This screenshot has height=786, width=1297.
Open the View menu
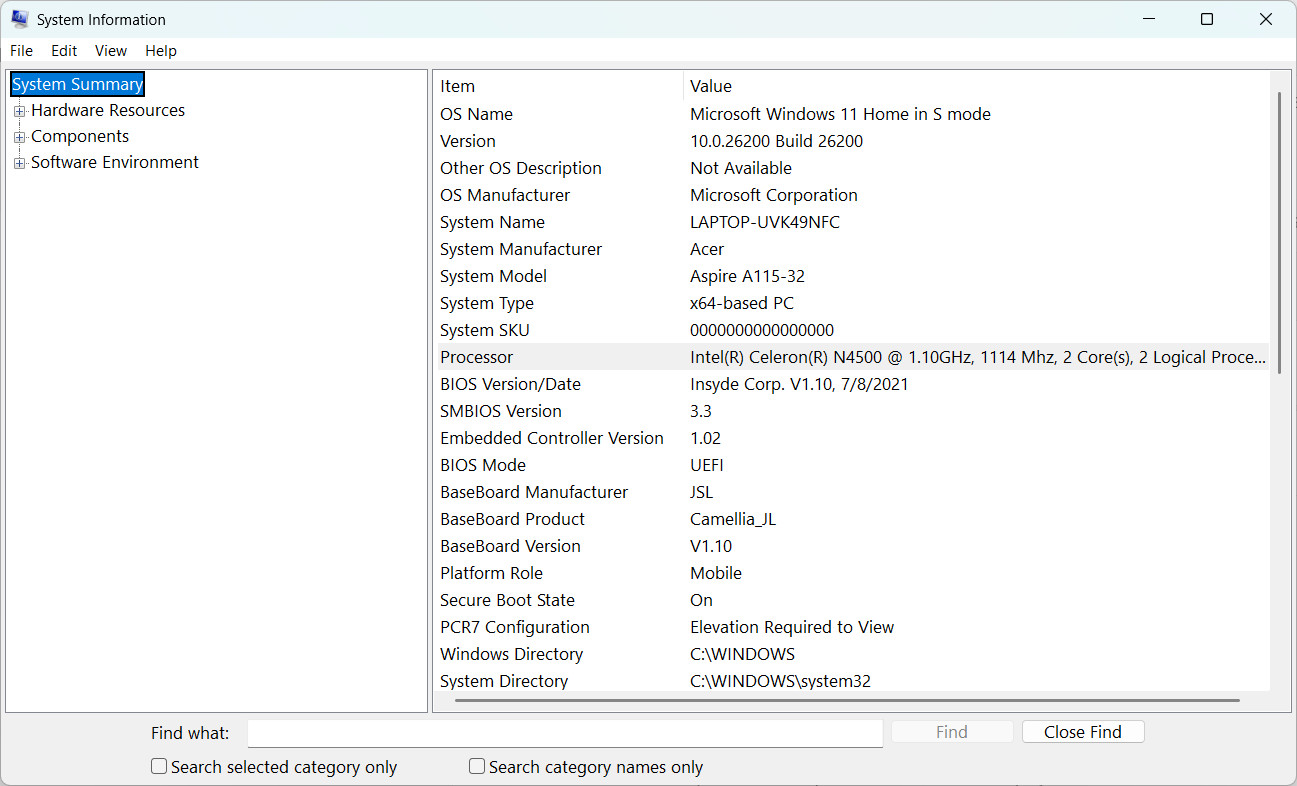pyautogui.click(x=111, y=51)
